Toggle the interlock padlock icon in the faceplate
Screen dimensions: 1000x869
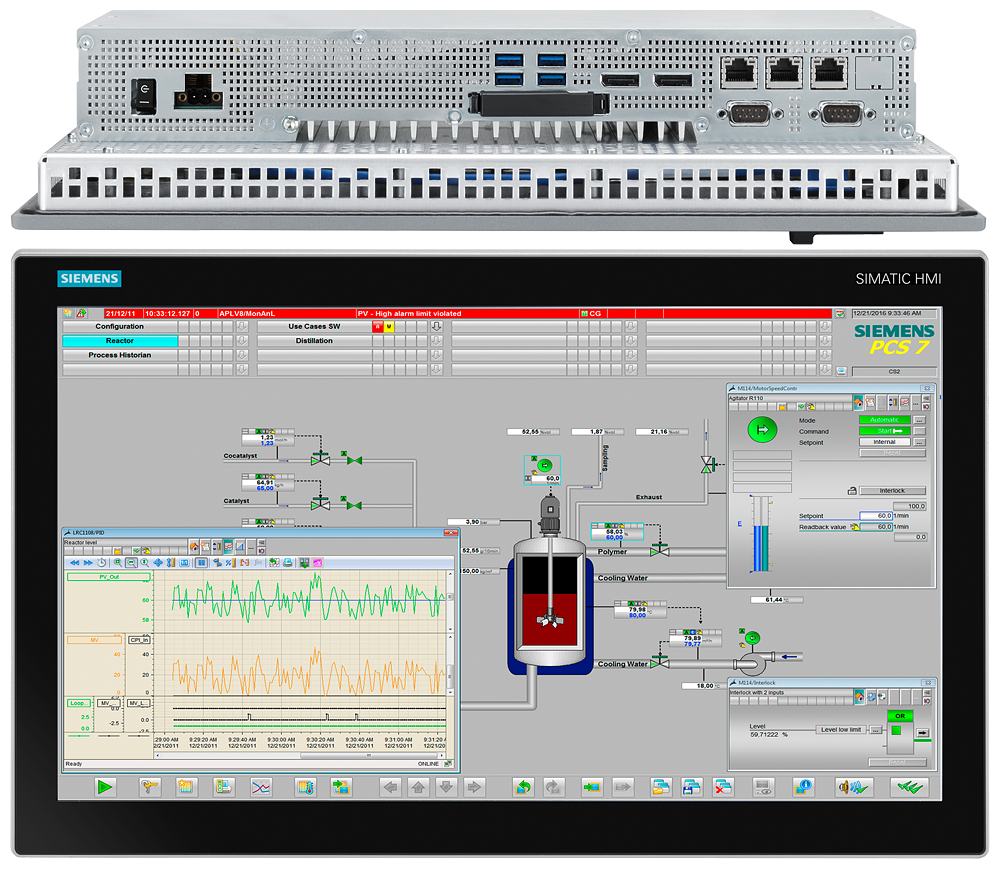(x=853, y=490)
